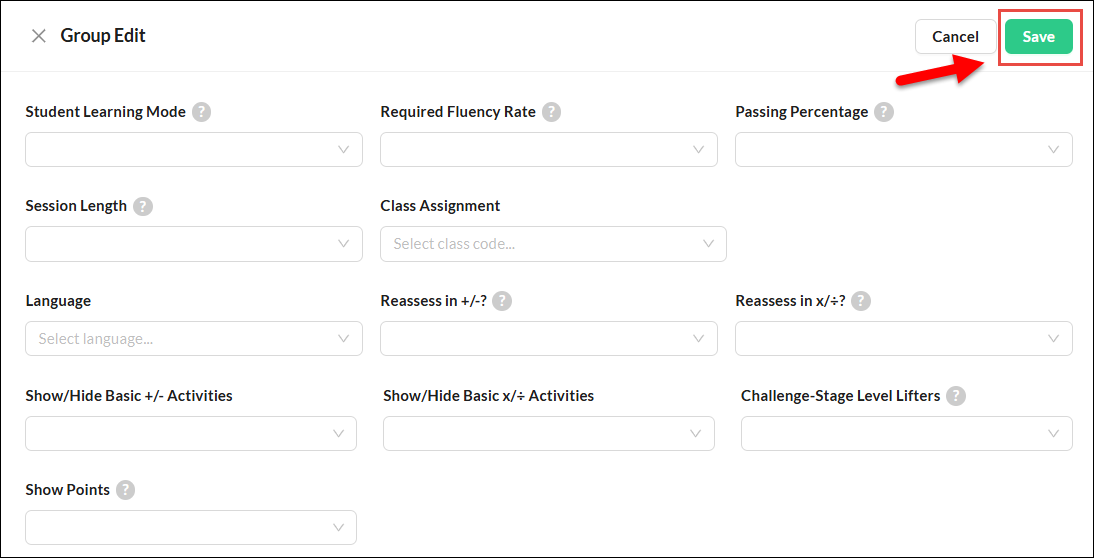Viewport: 1094px width, 558px height.
Task: Open Show/Hide Basic x/÷ Activities dropdown
Action: pos(548,434)
